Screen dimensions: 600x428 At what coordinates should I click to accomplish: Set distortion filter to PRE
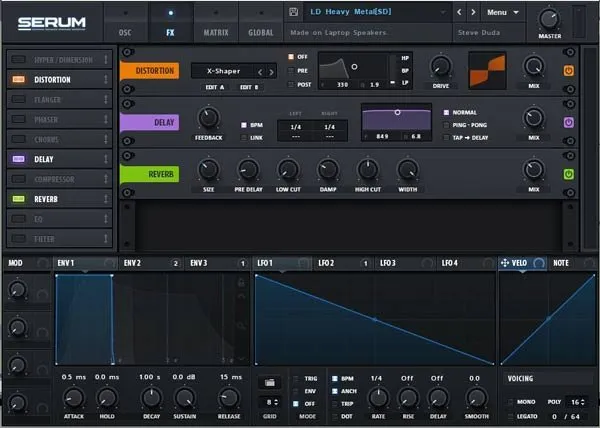291,71
